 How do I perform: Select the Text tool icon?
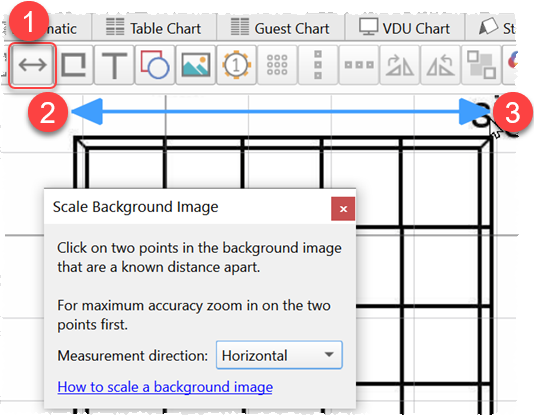[114, 65]
